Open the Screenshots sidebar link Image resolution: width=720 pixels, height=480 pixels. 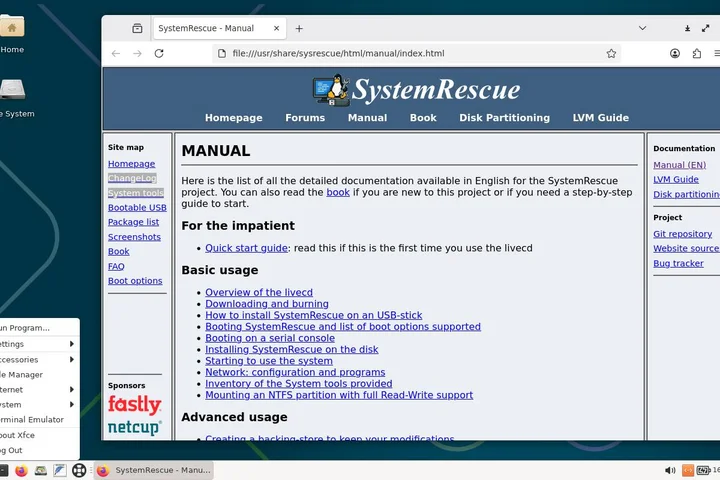coord(134,237)
